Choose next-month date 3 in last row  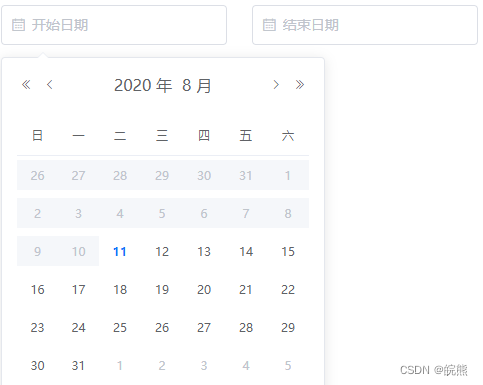pyautogui.click(x=204, y=365)
